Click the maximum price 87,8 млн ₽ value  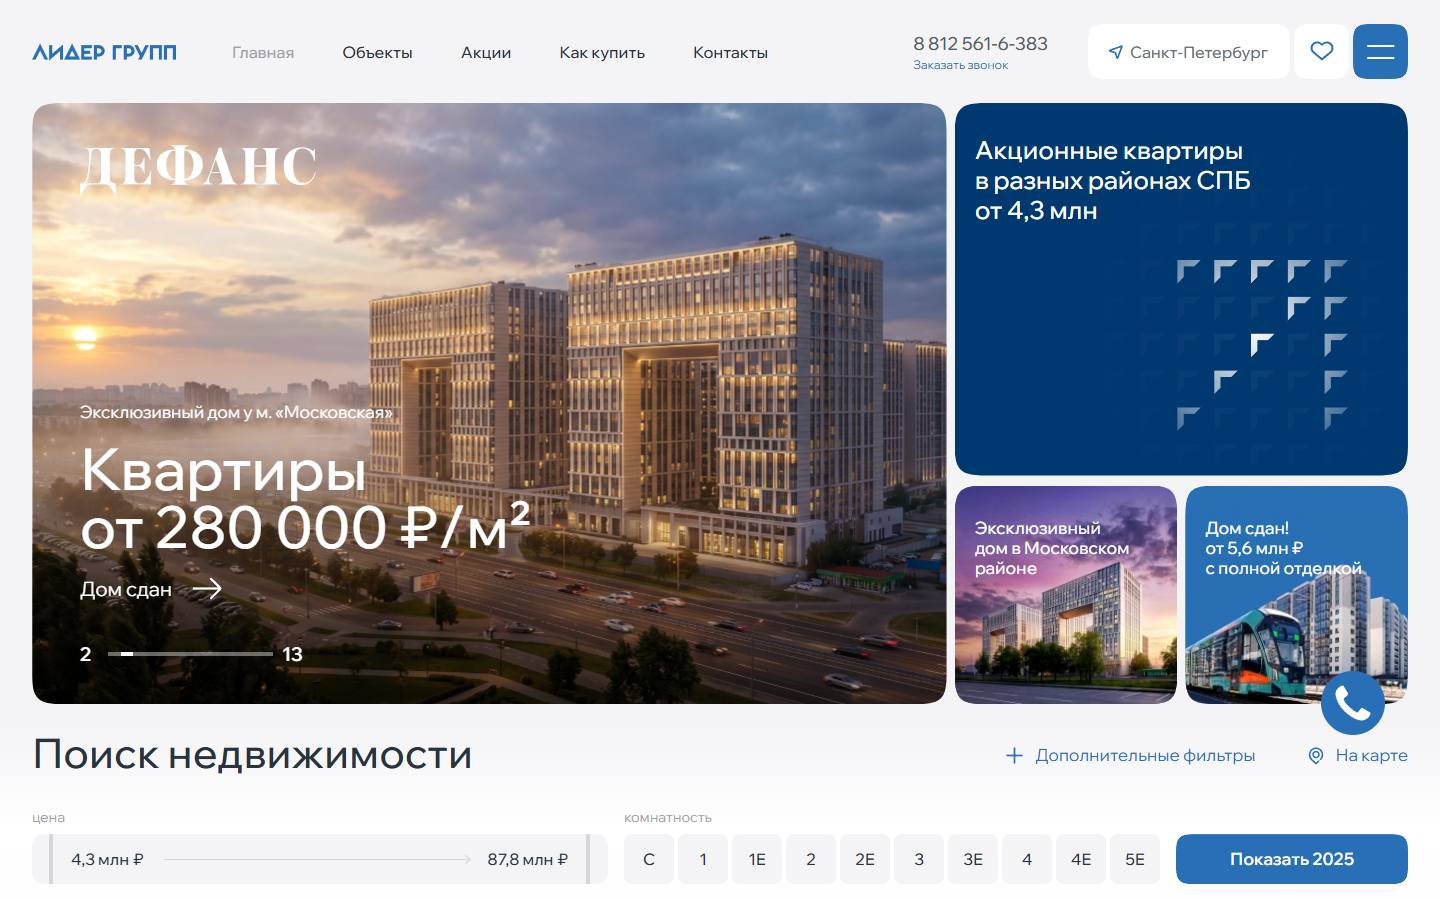point(528,859)
